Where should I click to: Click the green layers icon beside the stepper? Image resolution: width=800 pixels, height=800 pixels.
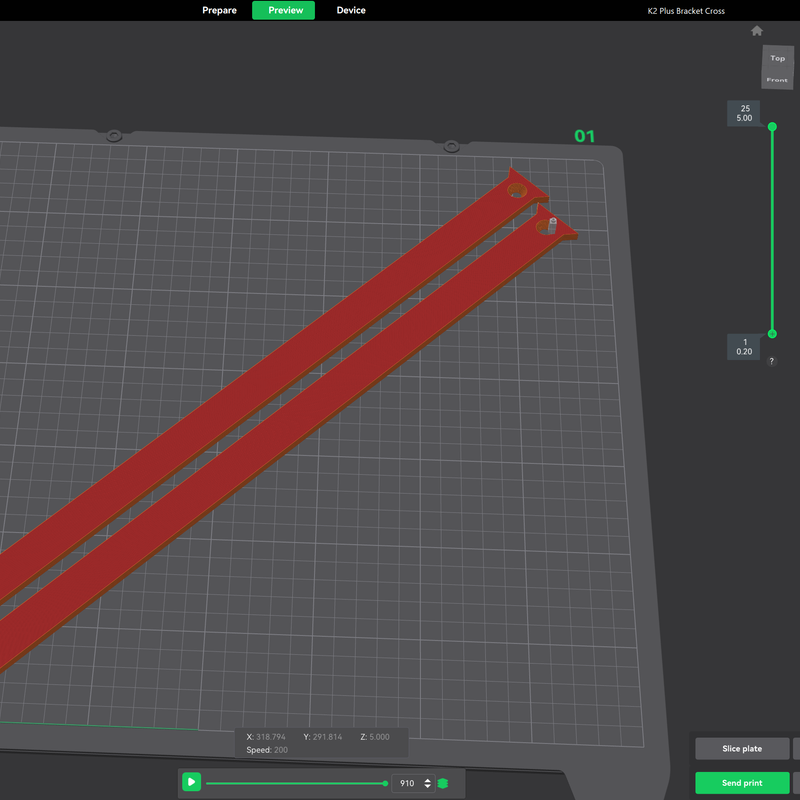pyautogui.click(x=443, y=783)
